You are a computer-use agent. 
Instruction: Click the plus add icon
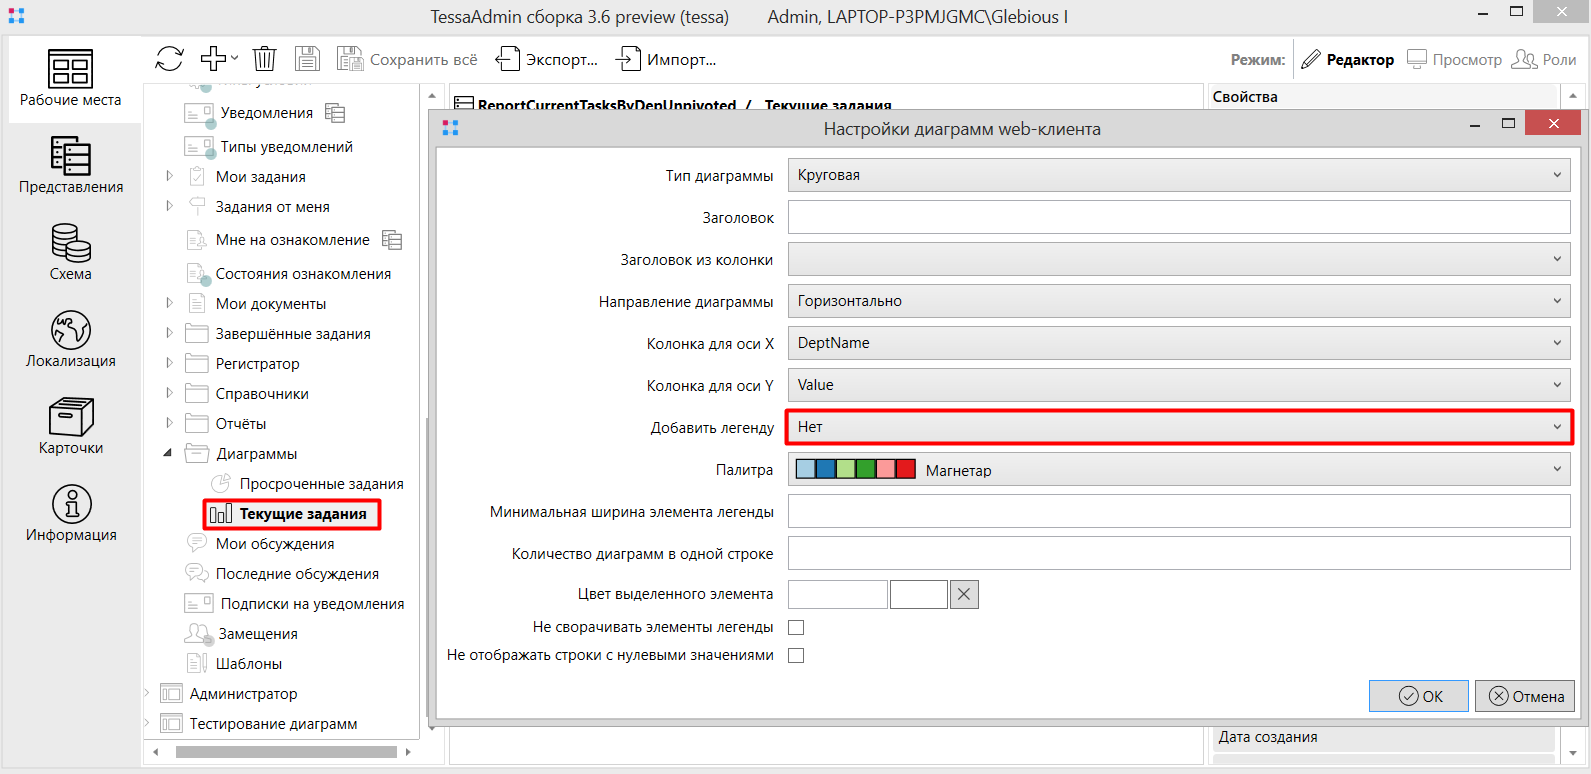click(214, 59)
